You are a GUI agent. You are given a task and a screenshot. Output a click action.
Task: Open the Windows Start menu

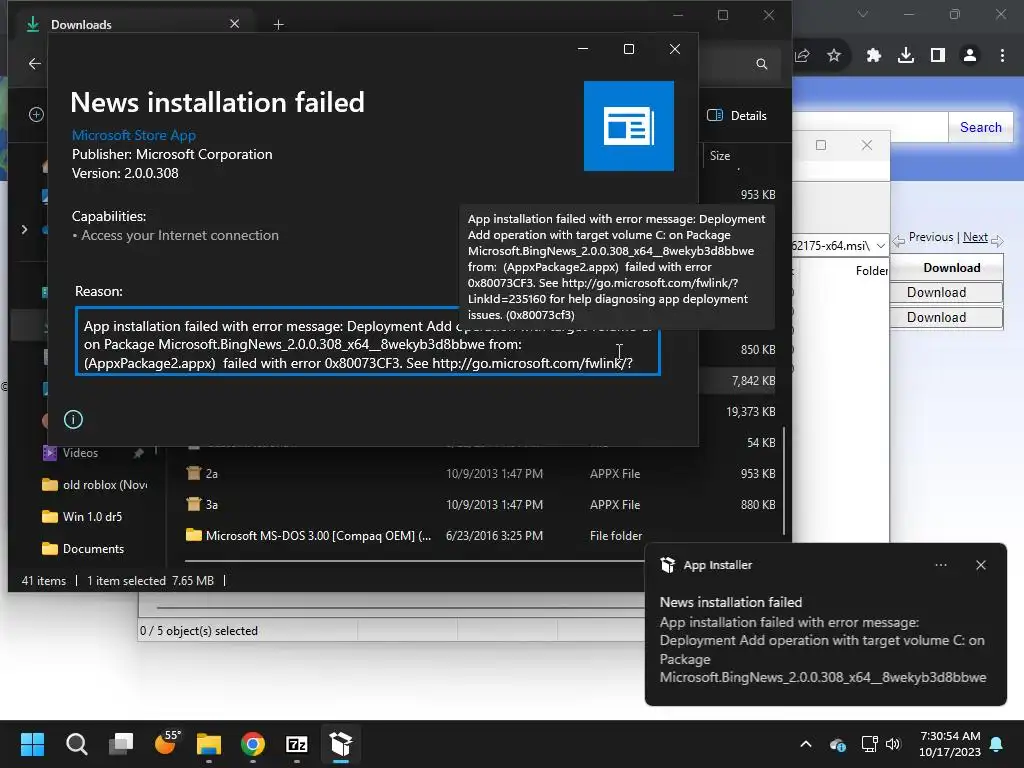tap(32, 744)
